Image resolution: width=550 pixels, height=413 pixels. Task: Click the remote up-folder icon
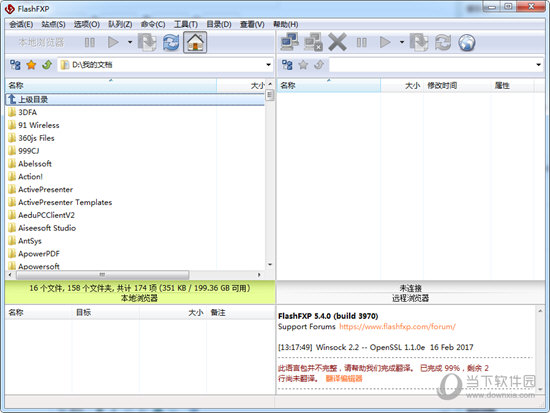coord(319,65)
